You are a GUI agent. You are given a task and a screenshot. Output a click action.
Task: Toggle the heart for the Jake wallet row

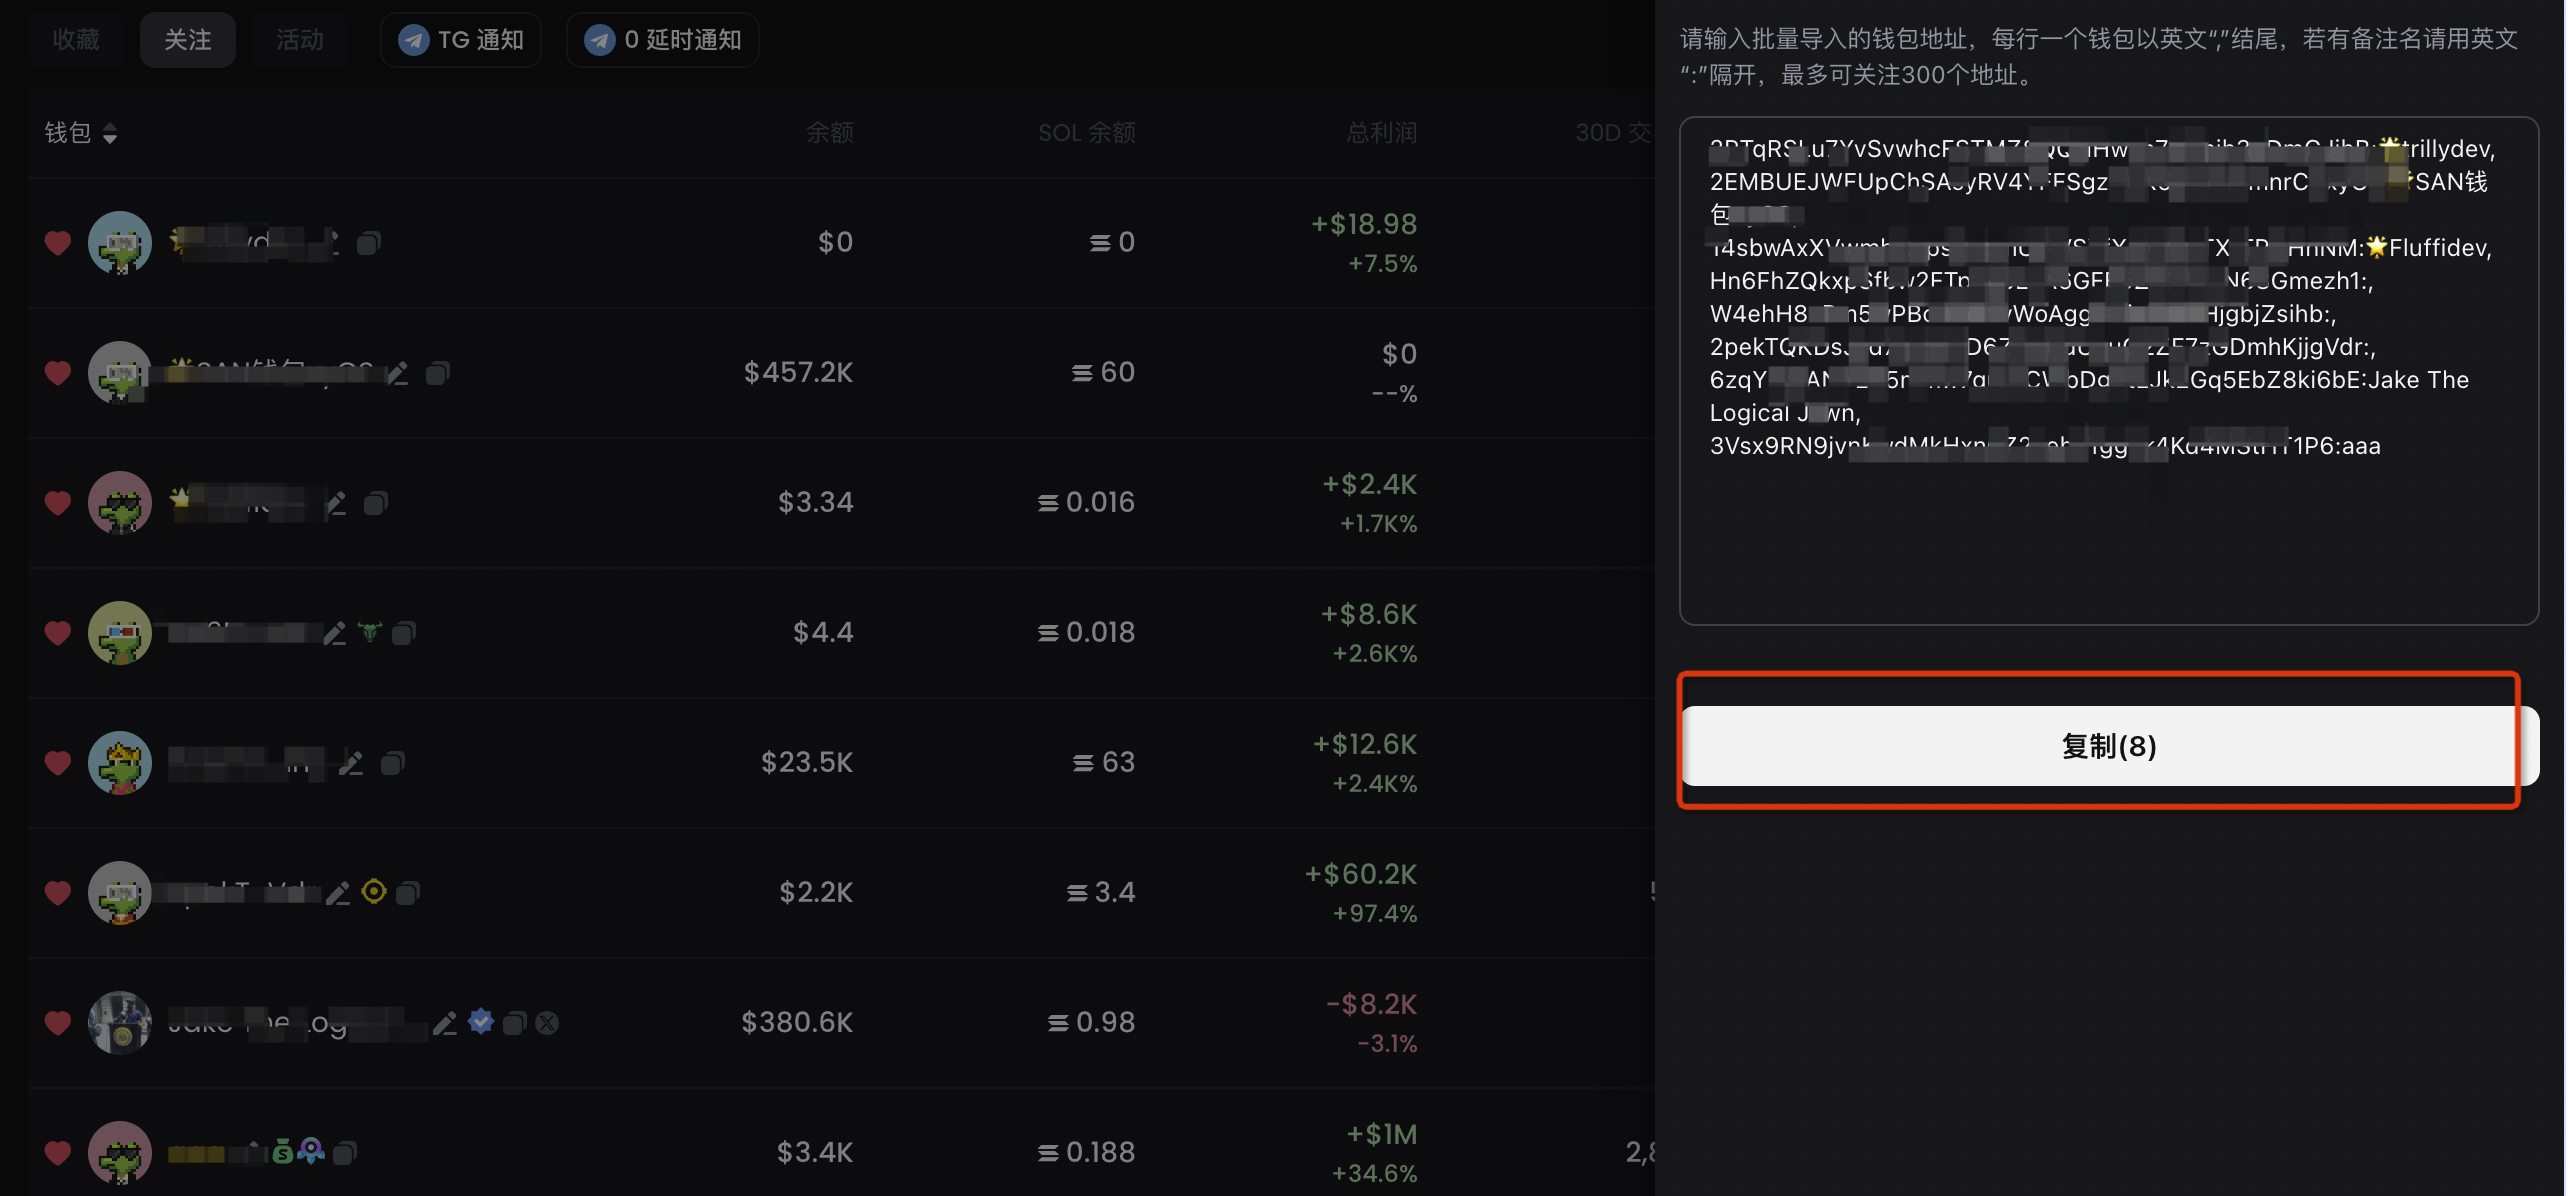(x=58, y=1022)
